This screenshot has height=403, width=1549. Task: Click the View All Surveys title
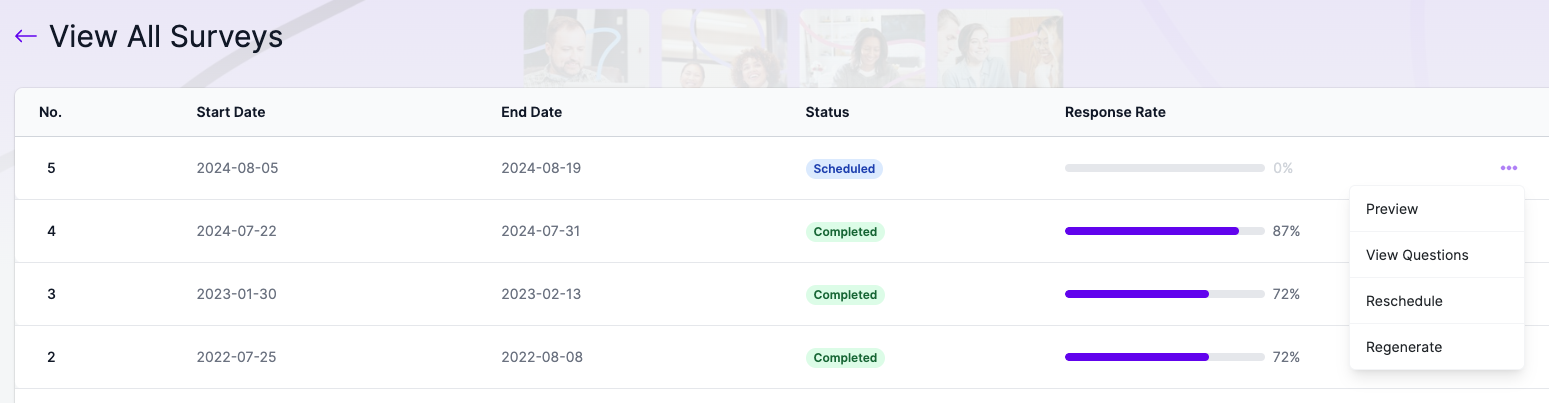coord(165,37)
